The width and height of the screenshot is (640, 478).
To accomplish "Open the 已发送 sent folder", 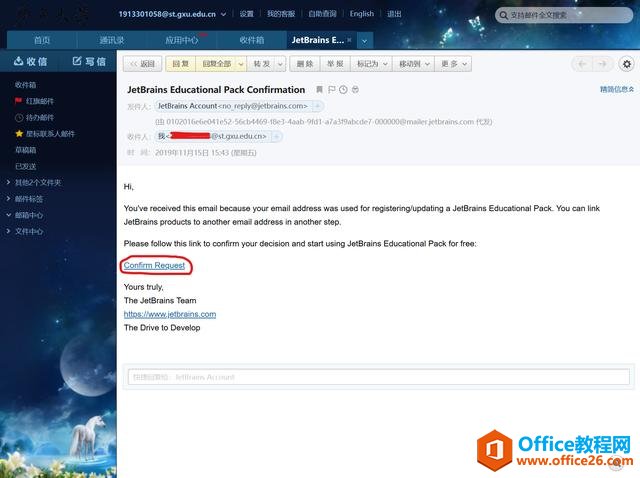I will (25, 166).
